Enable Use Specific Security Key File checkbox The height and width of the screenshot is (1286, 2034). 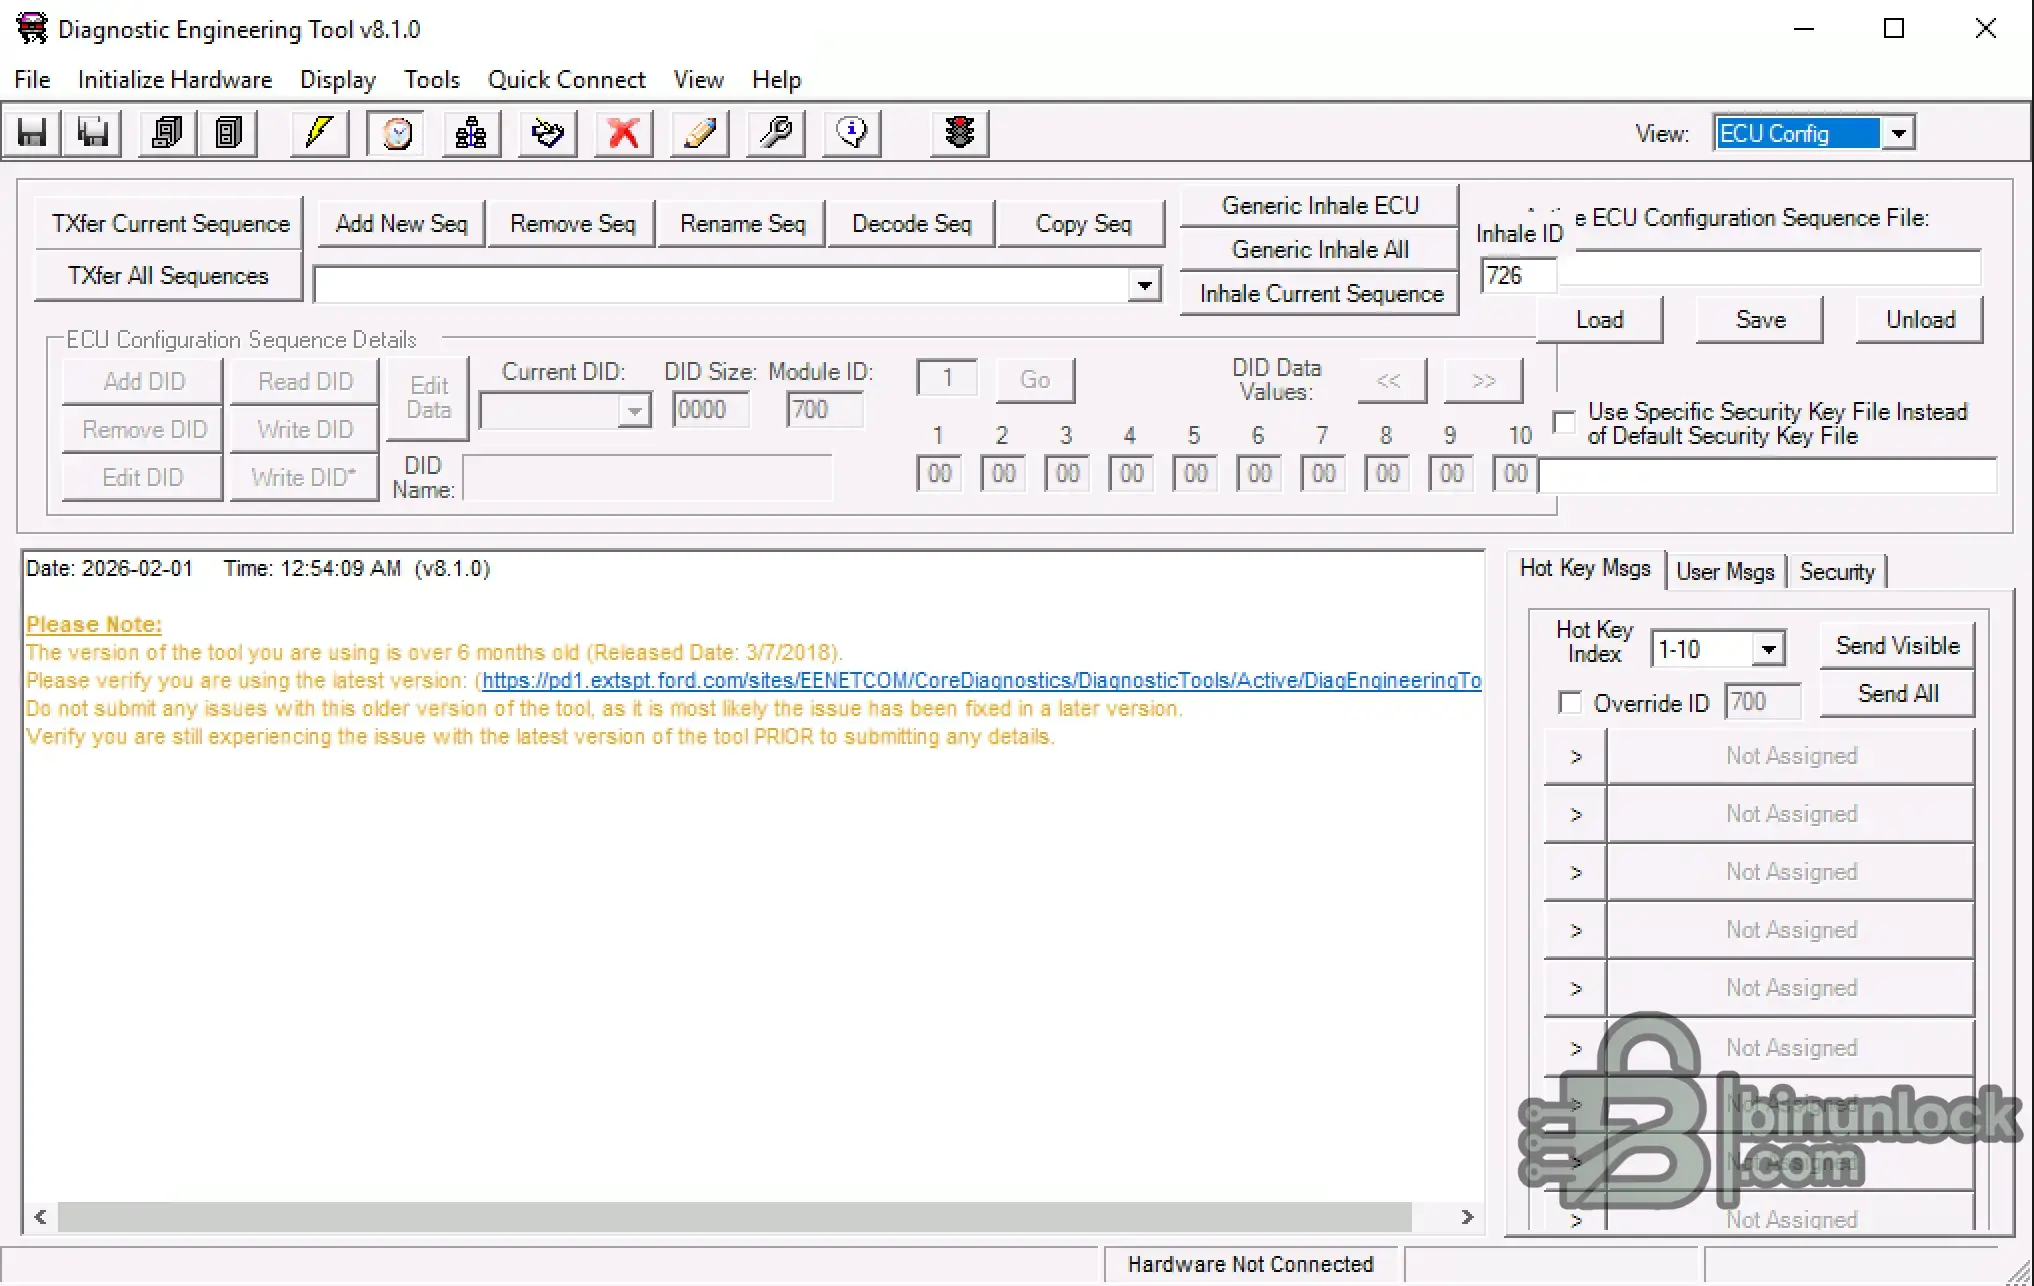(1565, 422)
